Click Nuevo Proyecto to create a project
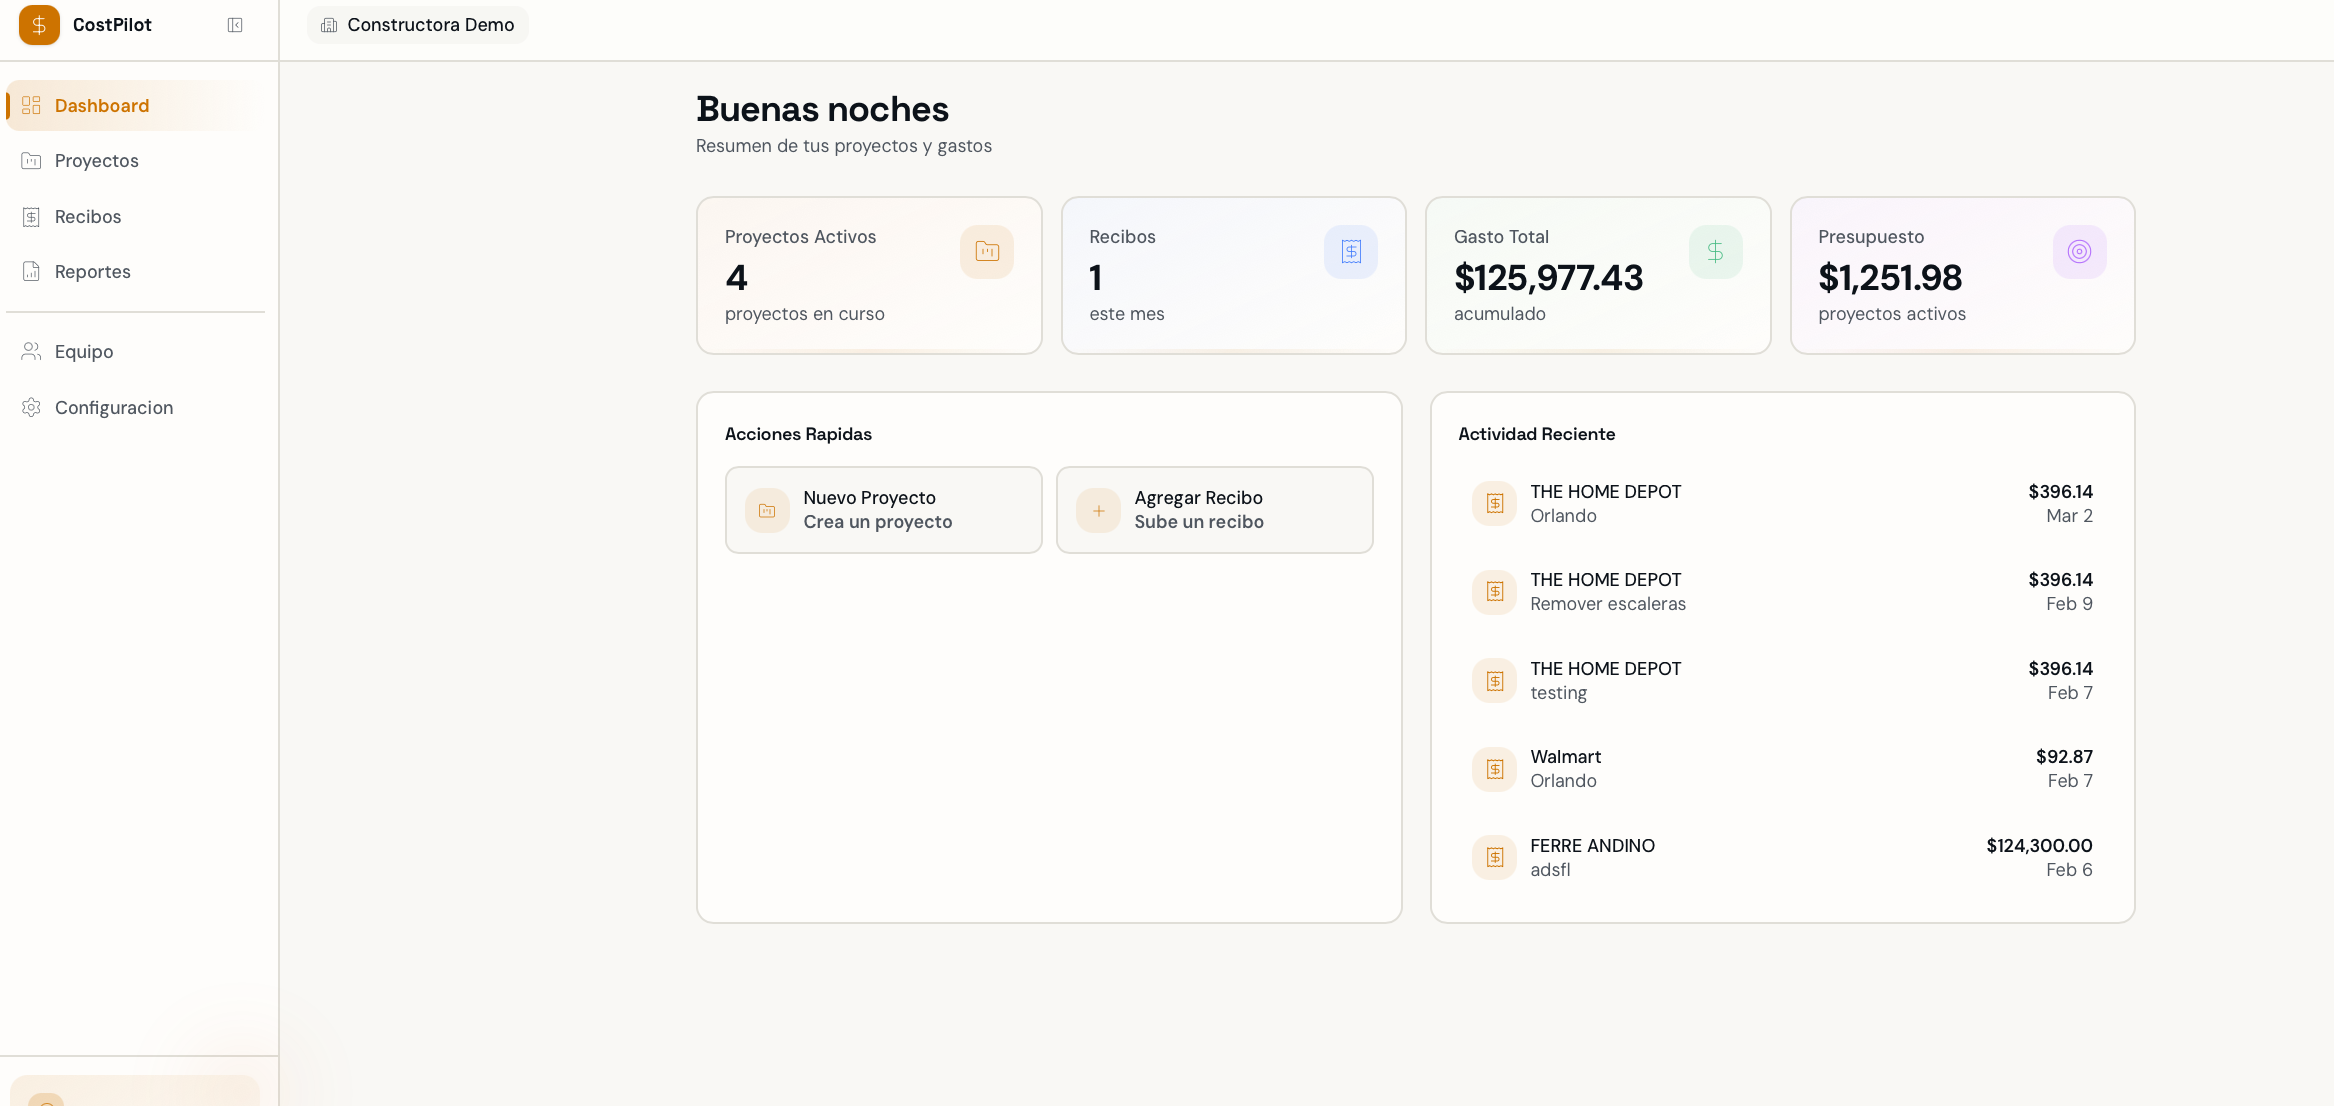The image size is (2334, 1106). (883, 510)
